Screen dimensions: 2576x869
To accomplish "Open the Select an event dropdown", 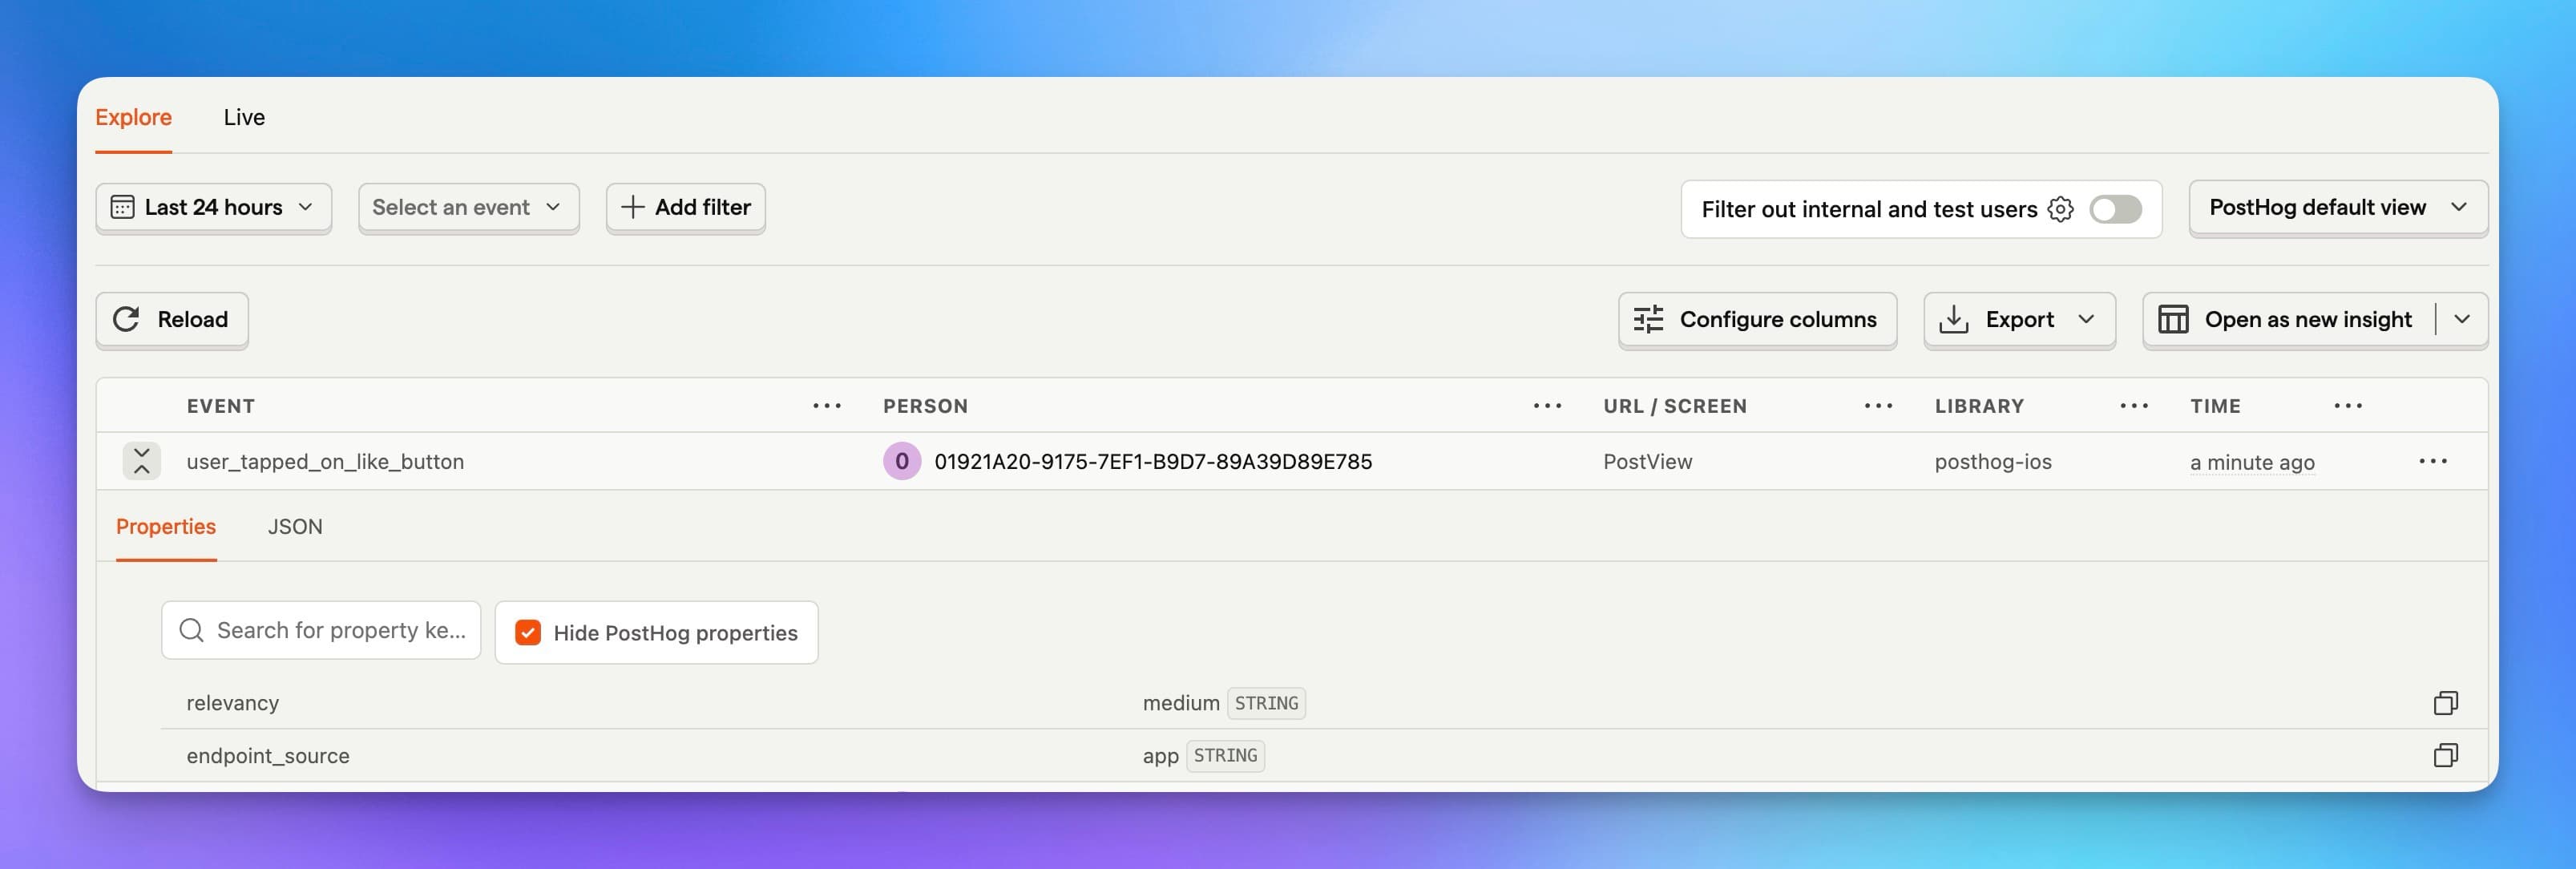I will pyautogui.click(x=466, y=207).
